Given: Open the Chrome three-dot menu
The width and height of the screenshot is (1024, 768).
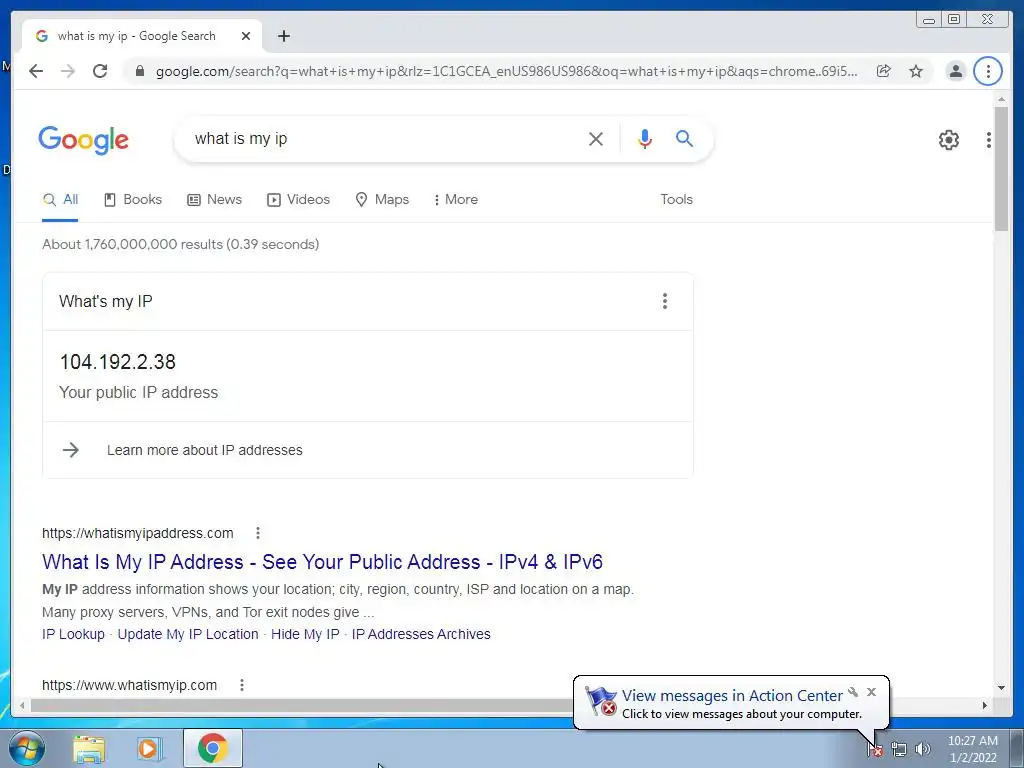Looking at the screenshot, I should coord(987,71).
